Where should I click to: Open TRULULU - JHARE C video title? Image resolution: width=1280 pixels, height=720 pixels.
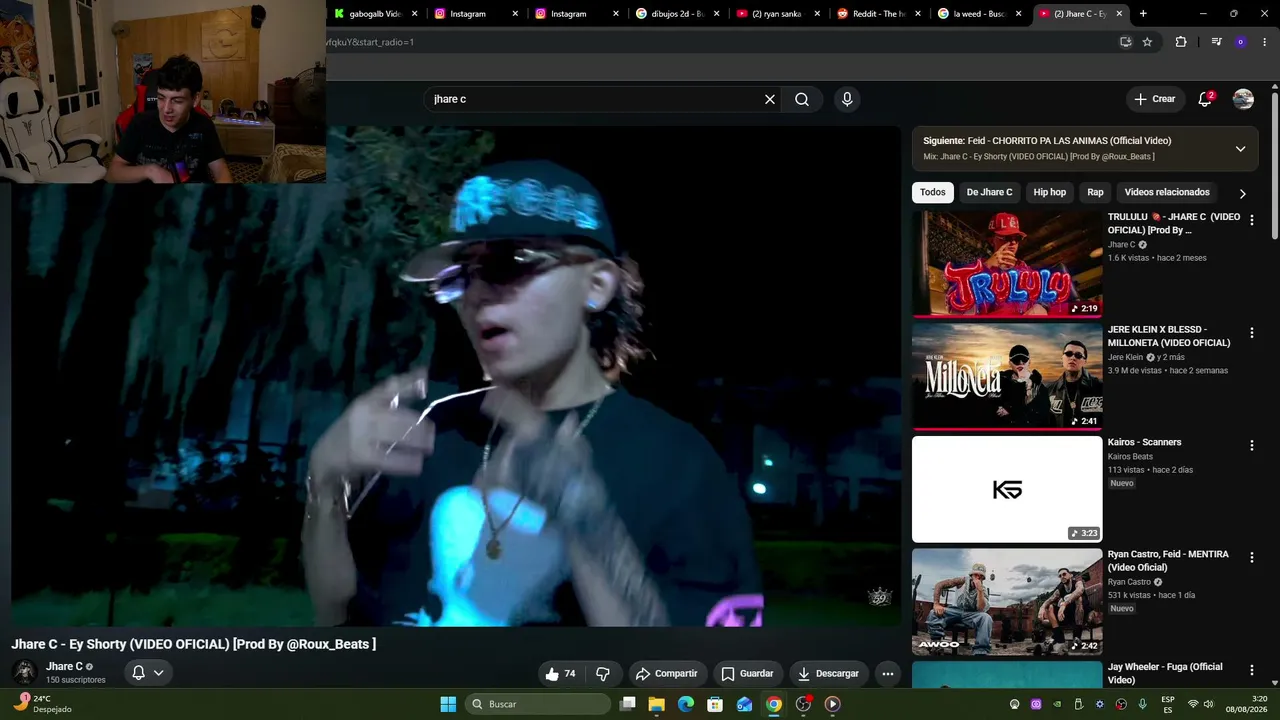1174,223
